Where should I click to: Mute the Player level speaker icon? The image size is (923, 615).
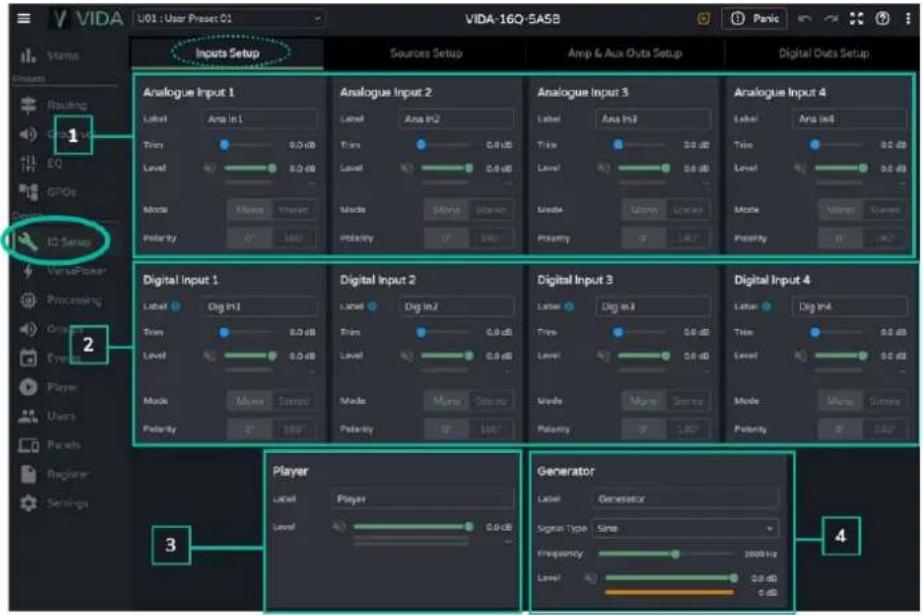point(338,527)
